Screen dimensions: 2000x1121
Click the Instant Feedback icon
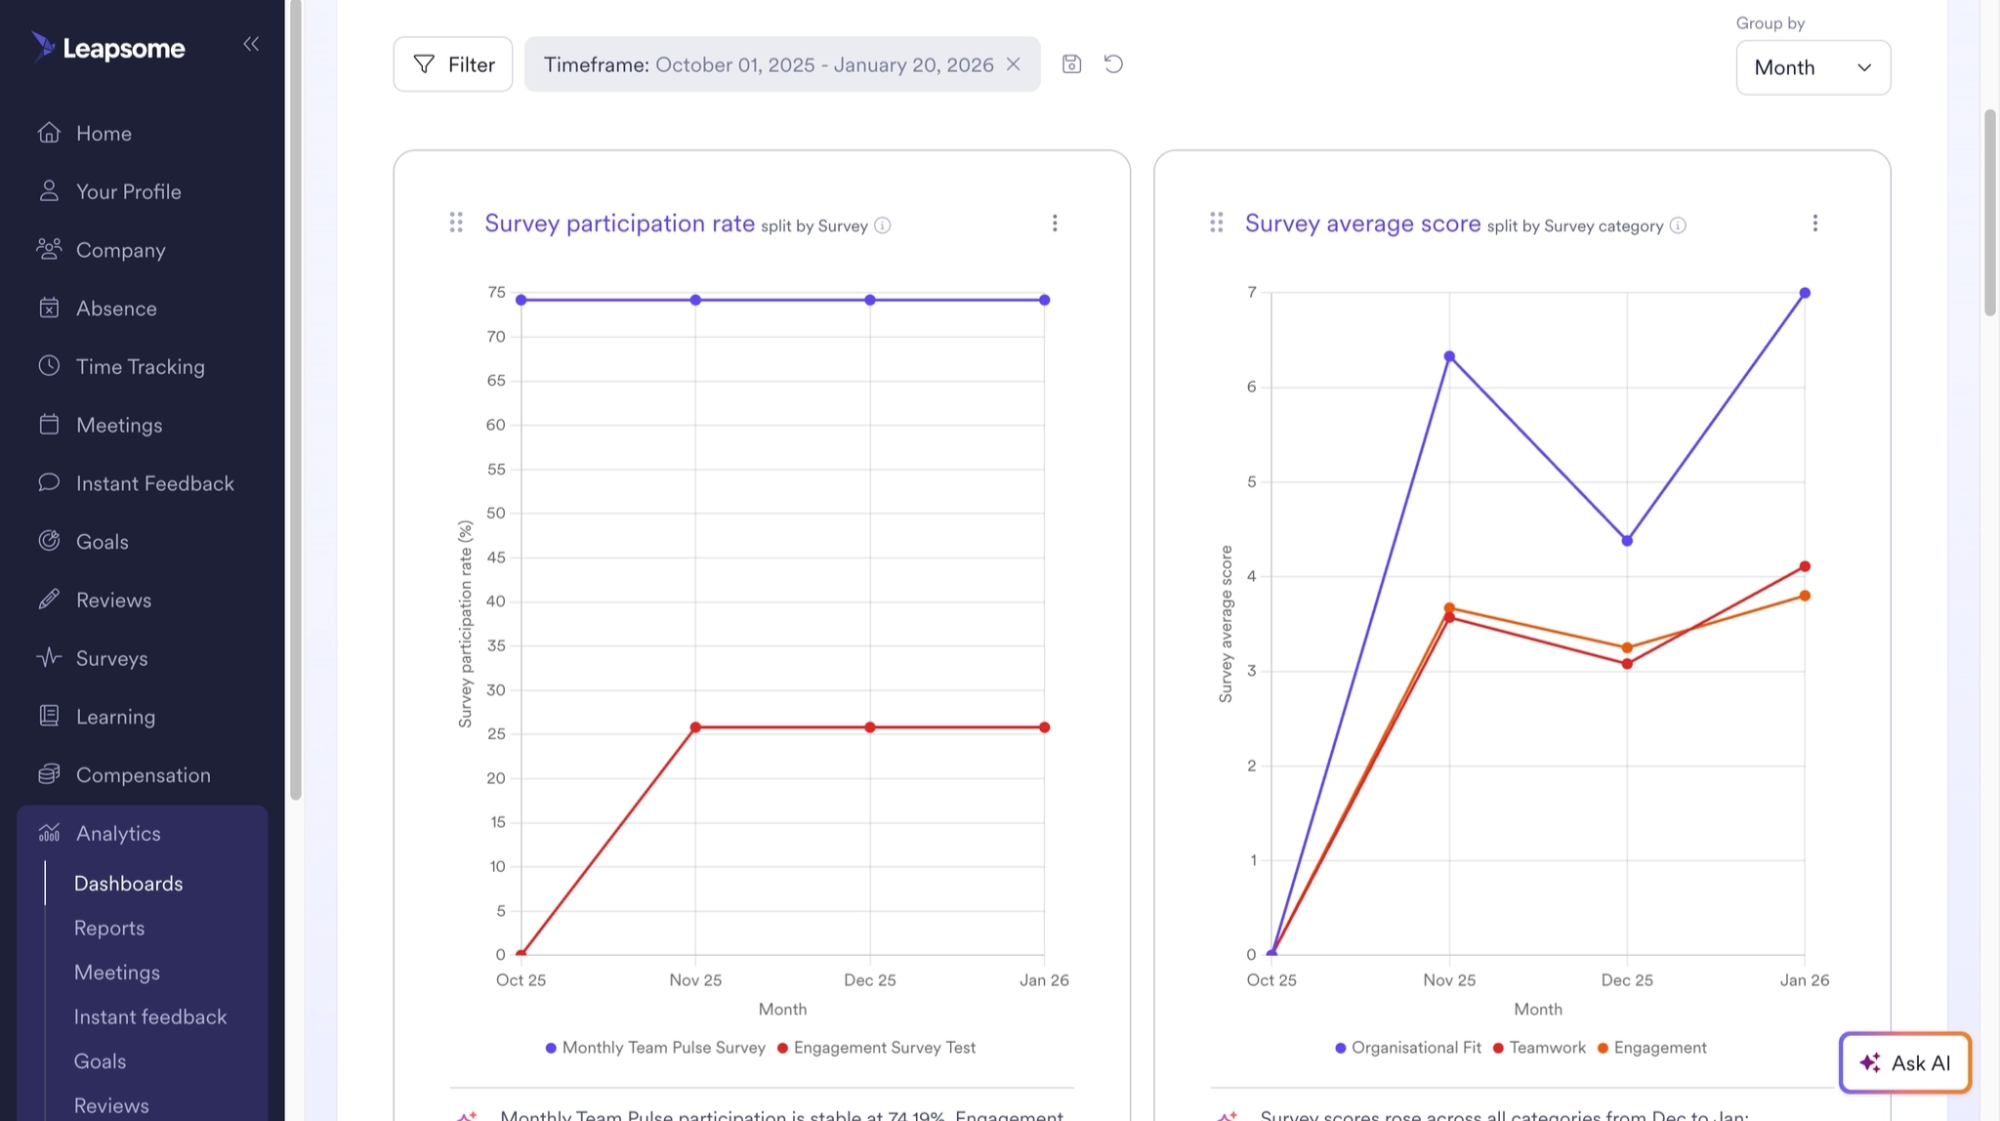49,482
